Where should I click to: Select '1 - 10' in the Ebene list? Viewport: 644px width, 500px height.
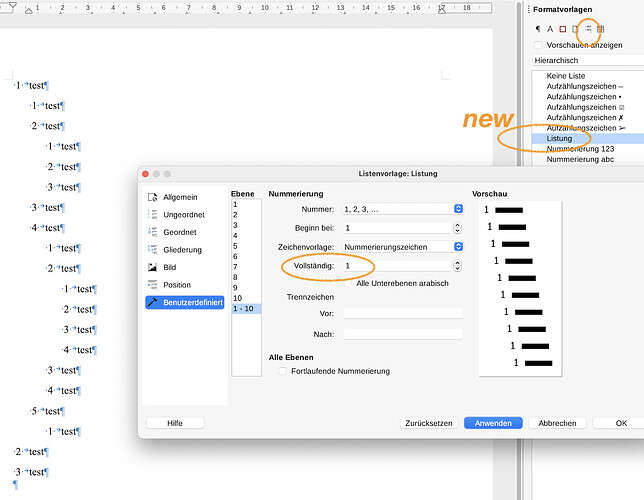coord(246,309)
